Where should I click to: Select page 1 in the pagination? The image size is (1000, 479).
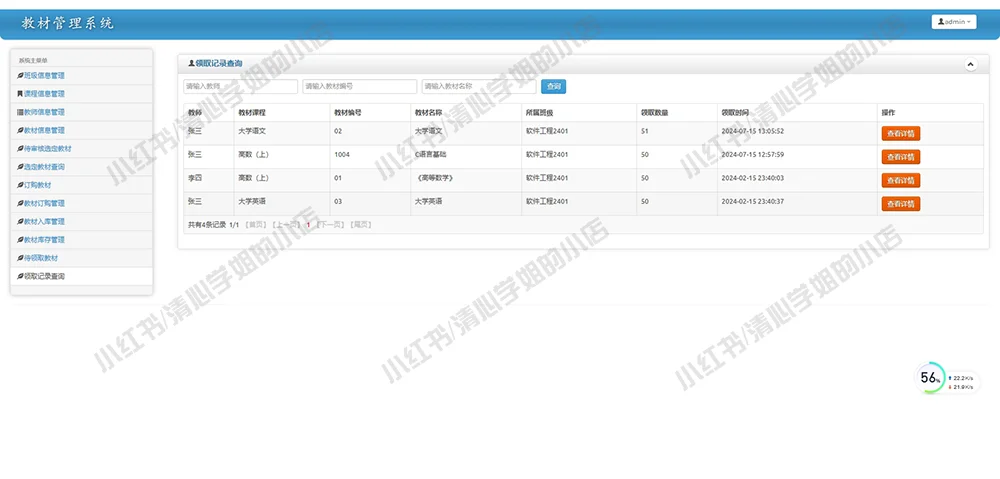coord(308,225)
